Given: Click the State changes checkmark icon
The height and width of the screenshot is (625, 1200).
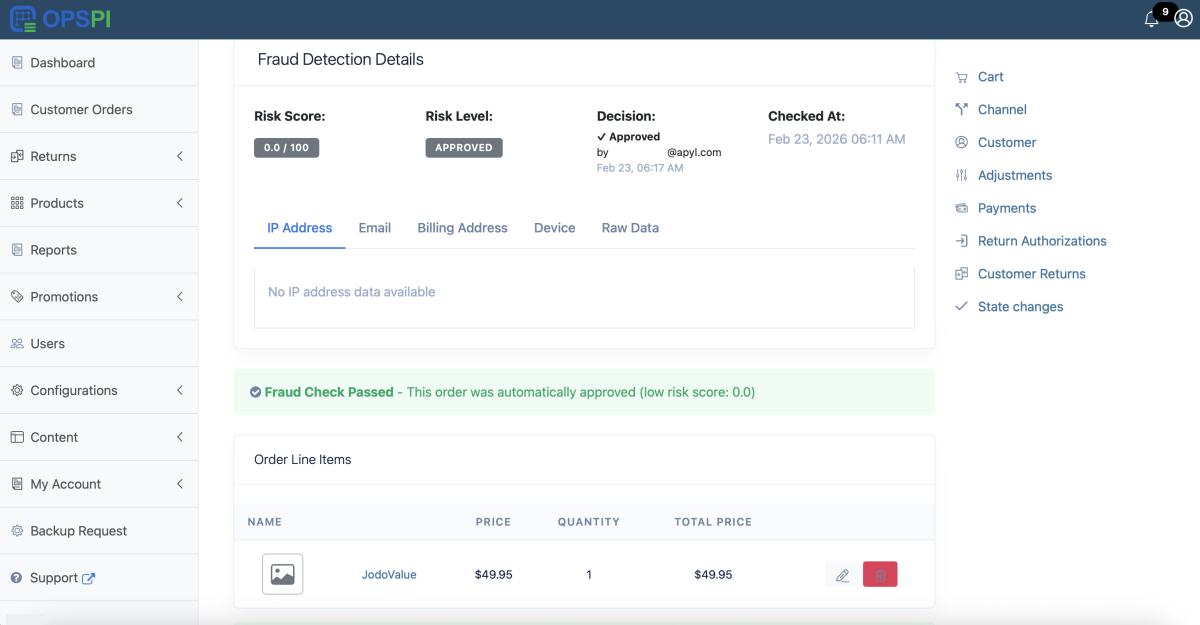Looking at the screenshot, I should (961, 307).
